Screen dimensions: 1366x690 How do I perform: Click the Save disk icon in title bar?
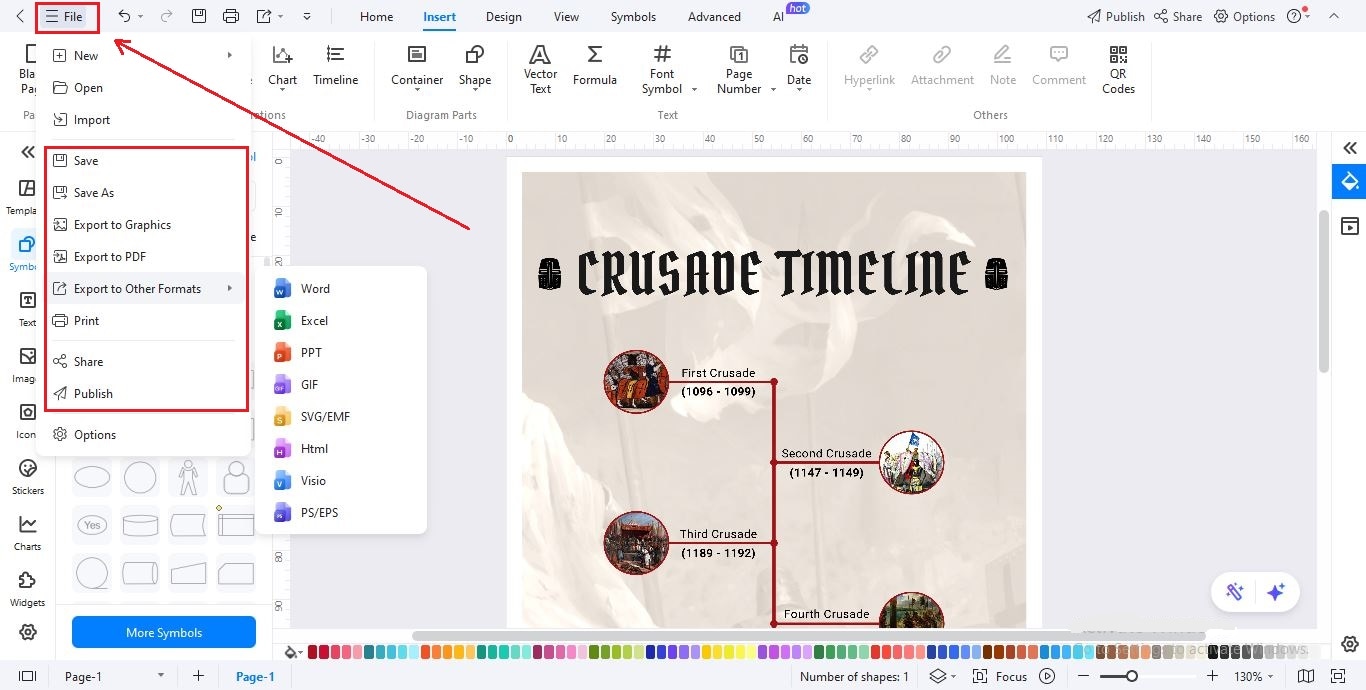pos(199,16)
